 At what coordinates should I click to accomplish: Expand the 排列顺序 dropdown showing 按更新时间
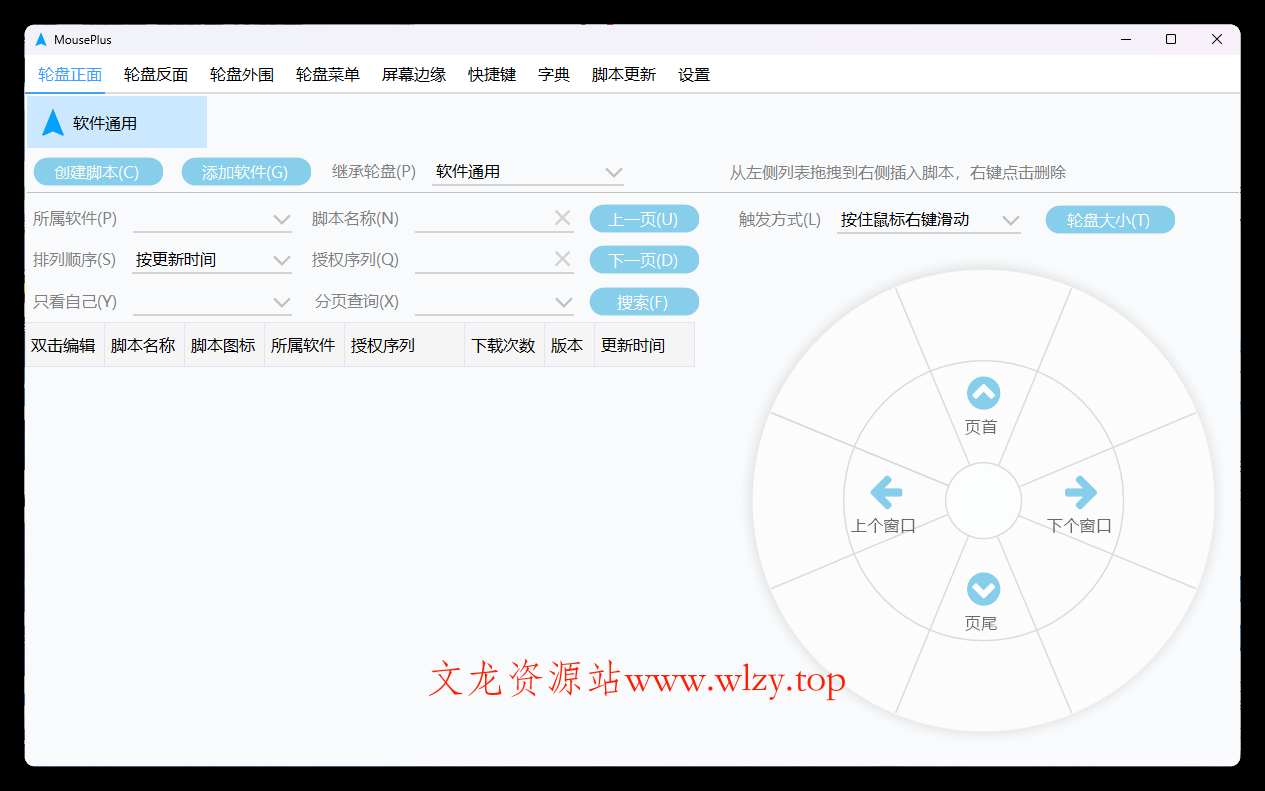(x=282, y=259)
